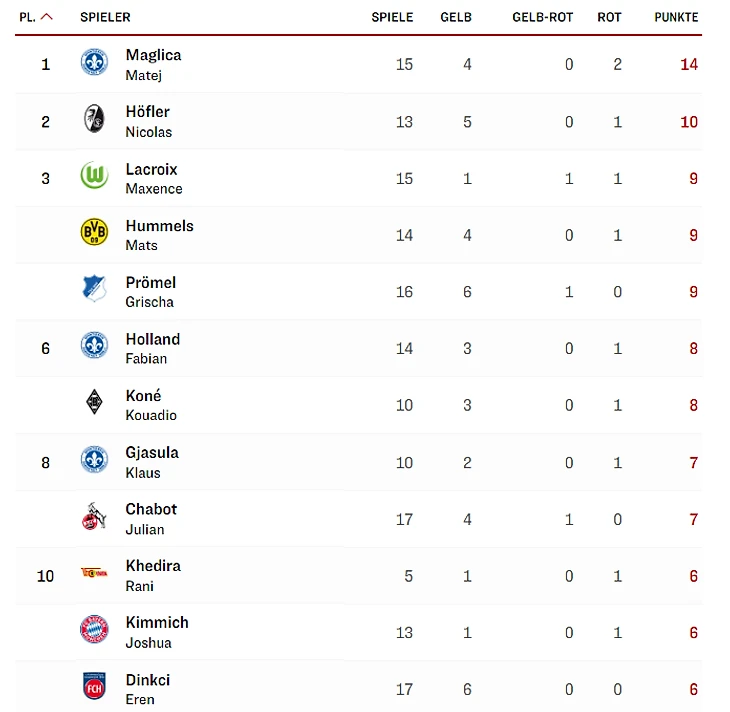Click the 1. FC Köln logo beside Chabot
The image size is (730, 712).
94,517
